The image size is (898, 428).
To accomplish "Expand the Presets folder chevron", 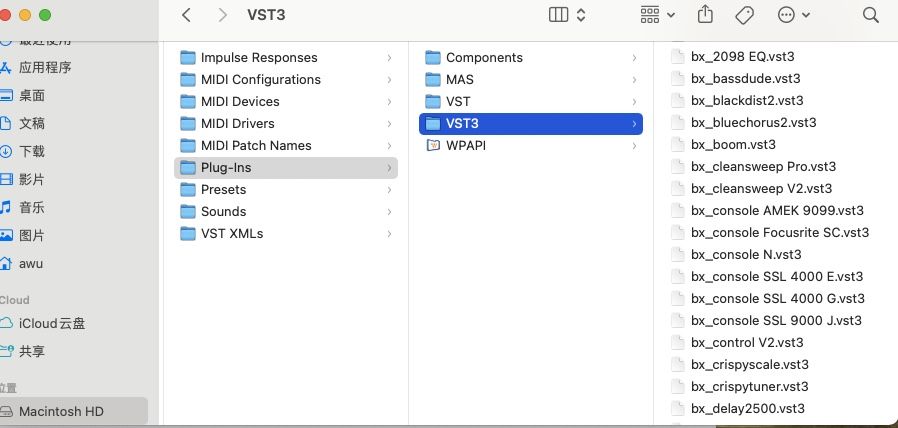I will (x=389, y=189).
